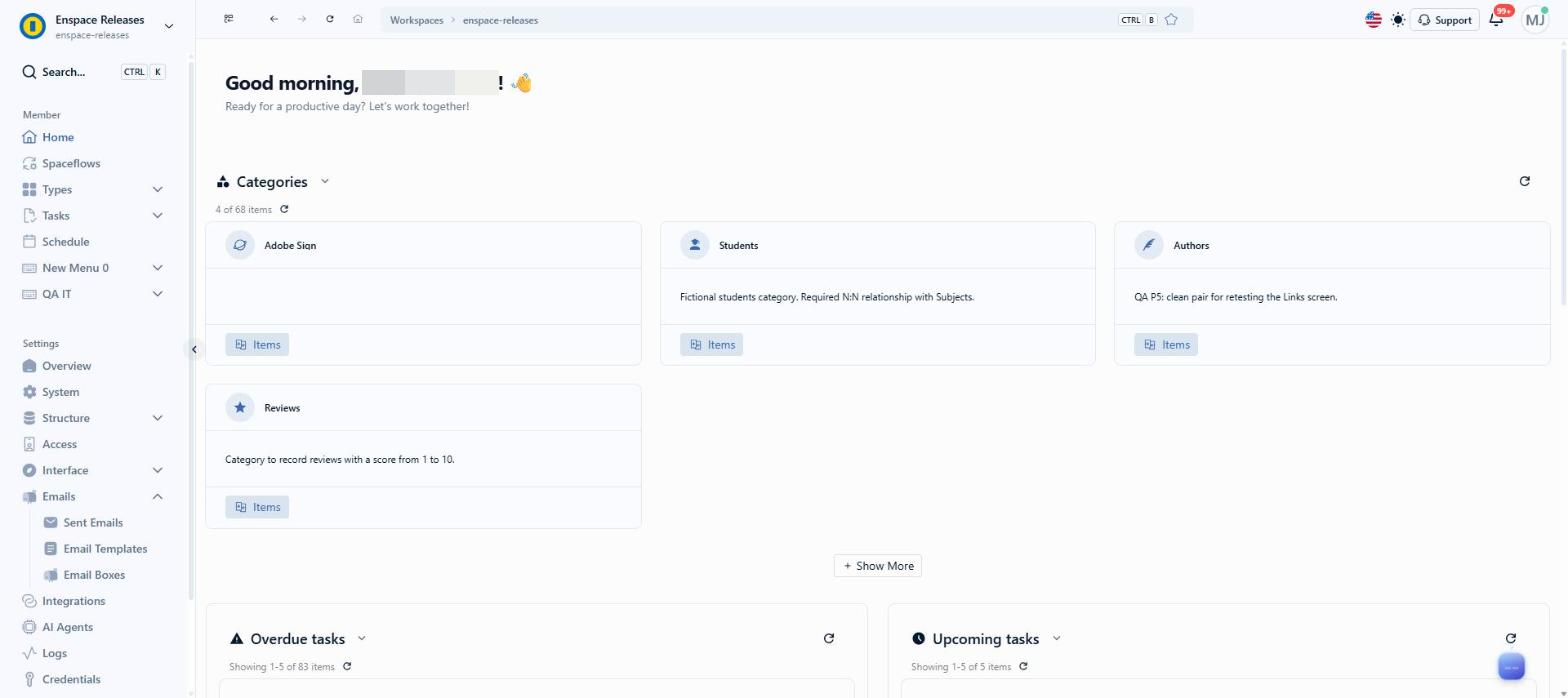Open the Categories section dropdown chevron
Viewport: 1568px width, 698px height.
pyautogui.click(x=324, y=181)
